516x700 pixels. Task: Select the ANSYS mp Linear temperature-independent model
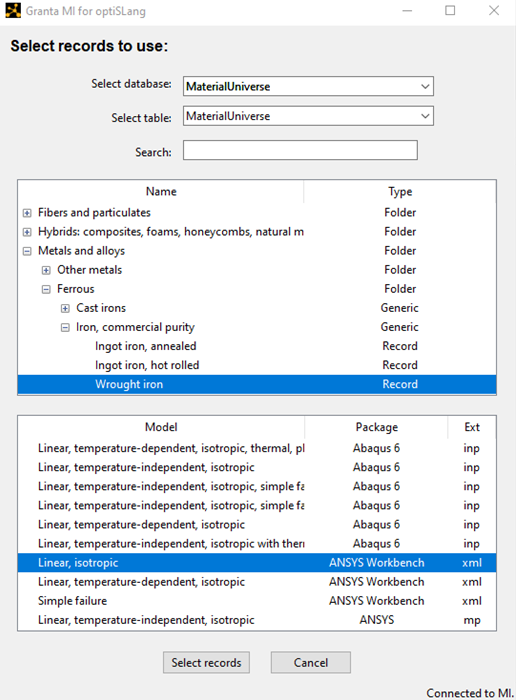pos(257,620)
